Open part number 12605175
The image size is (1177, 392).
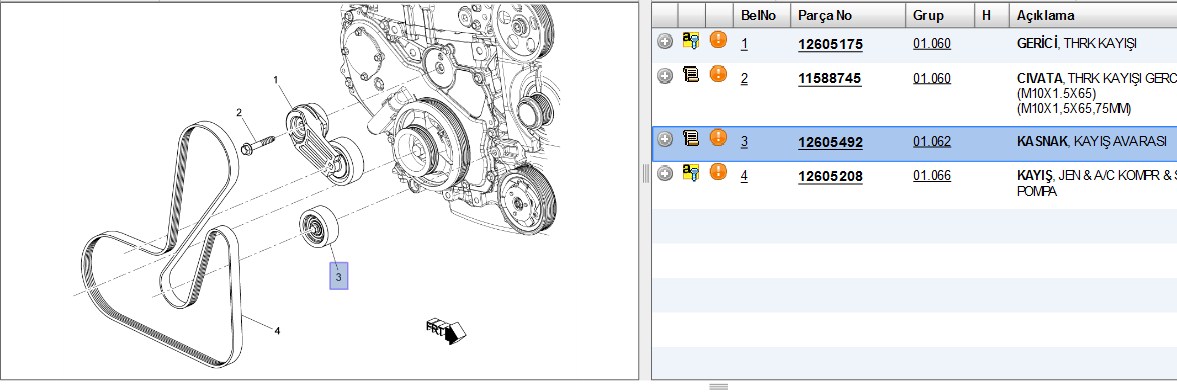[830, 44]
